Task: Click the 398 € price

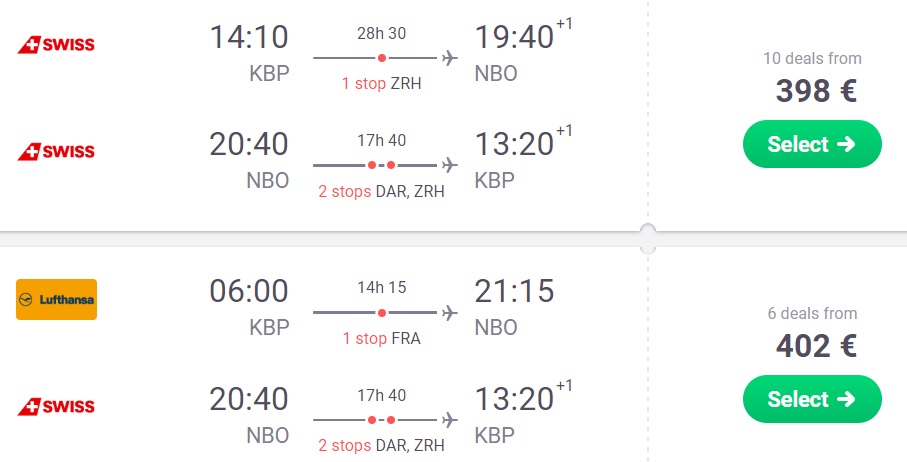Action: coord(816,91)
